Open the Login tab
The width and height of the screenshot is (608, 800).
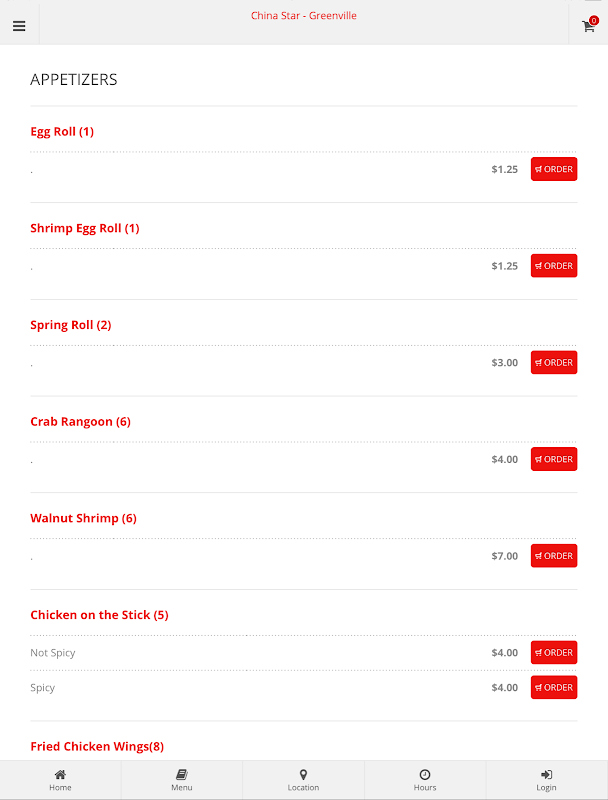click(x=546, y=780)
